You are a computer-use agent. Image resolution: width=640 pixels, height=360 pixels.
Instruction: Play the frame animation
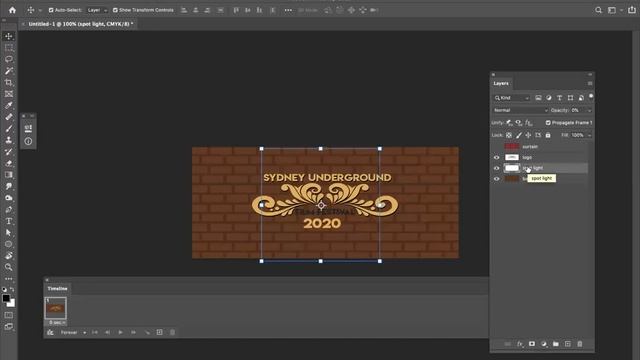click(120, 333)
